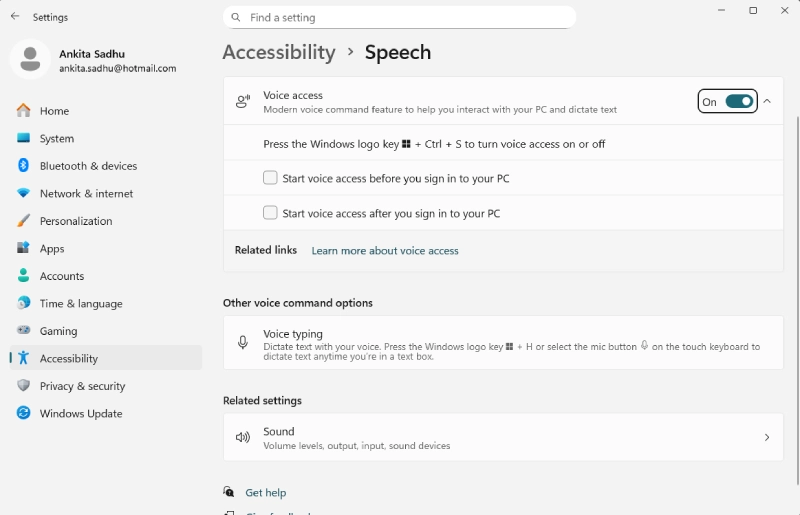Screen dimensions: 800x515
Task: Click the Accounts person icon
Action: tap(23, 276)
